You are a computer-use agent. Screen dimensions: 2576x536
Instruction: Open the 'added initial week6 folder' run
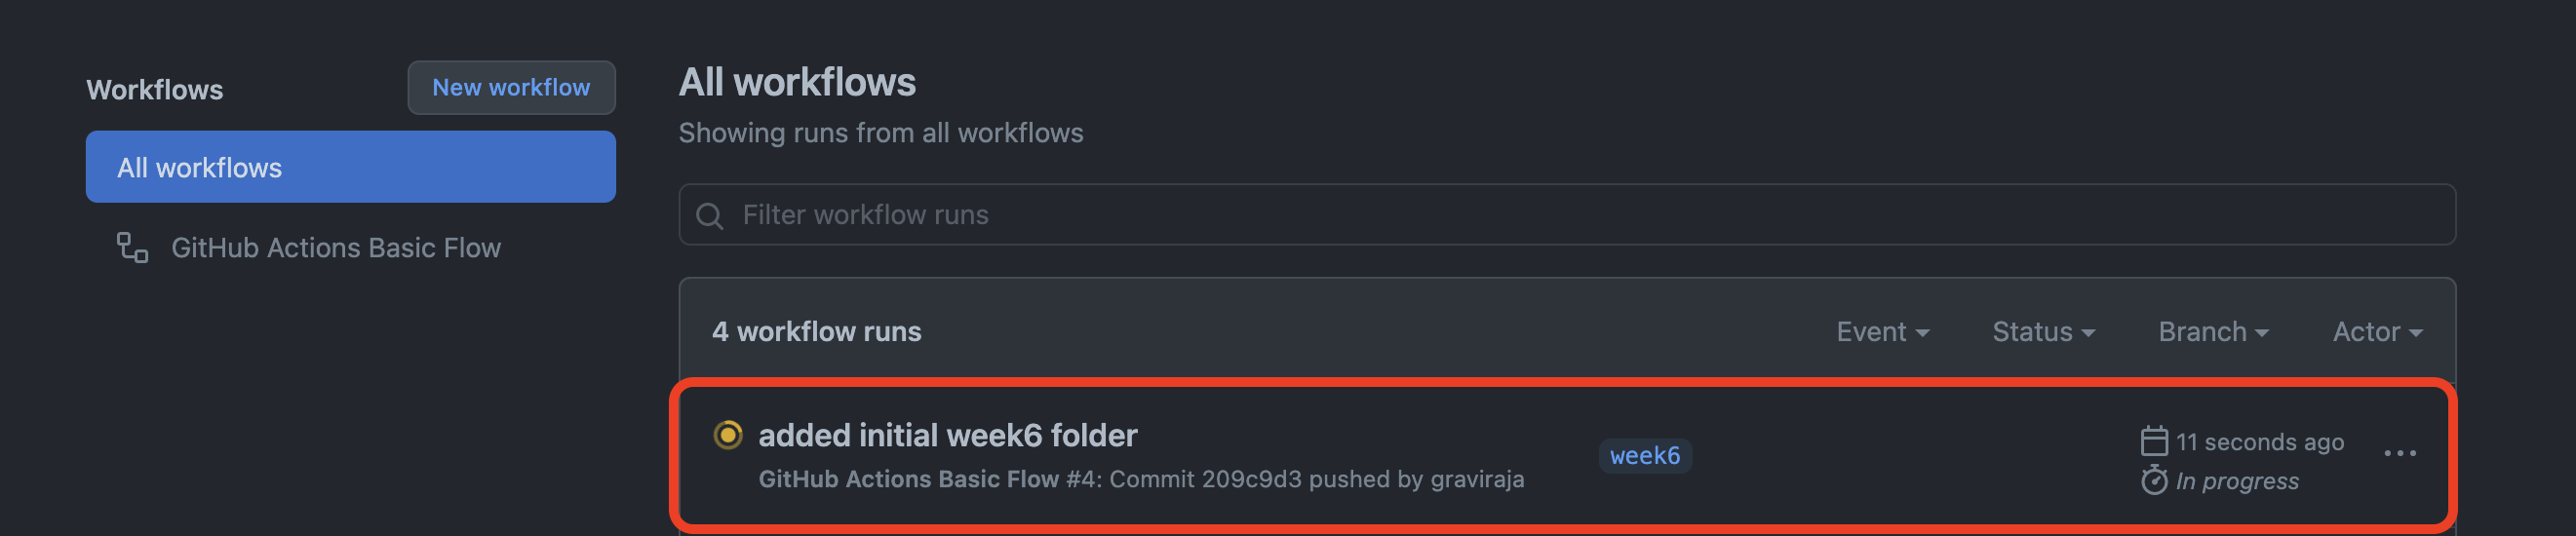click(x=947, y=435)
